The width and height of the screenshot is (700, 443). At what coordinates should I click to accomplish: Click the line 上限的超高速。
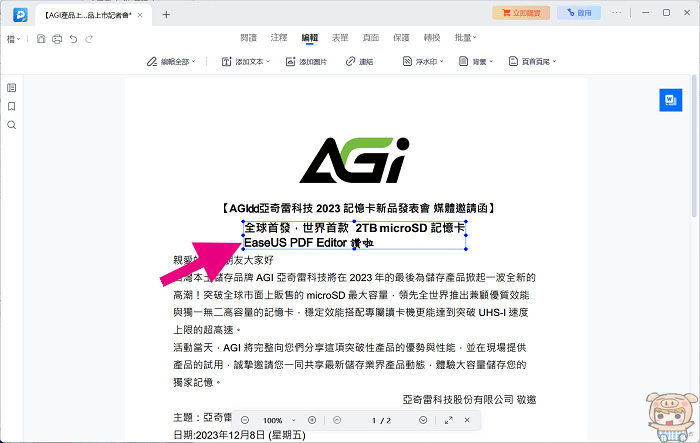pyautogui.click(x=207, y=330)
